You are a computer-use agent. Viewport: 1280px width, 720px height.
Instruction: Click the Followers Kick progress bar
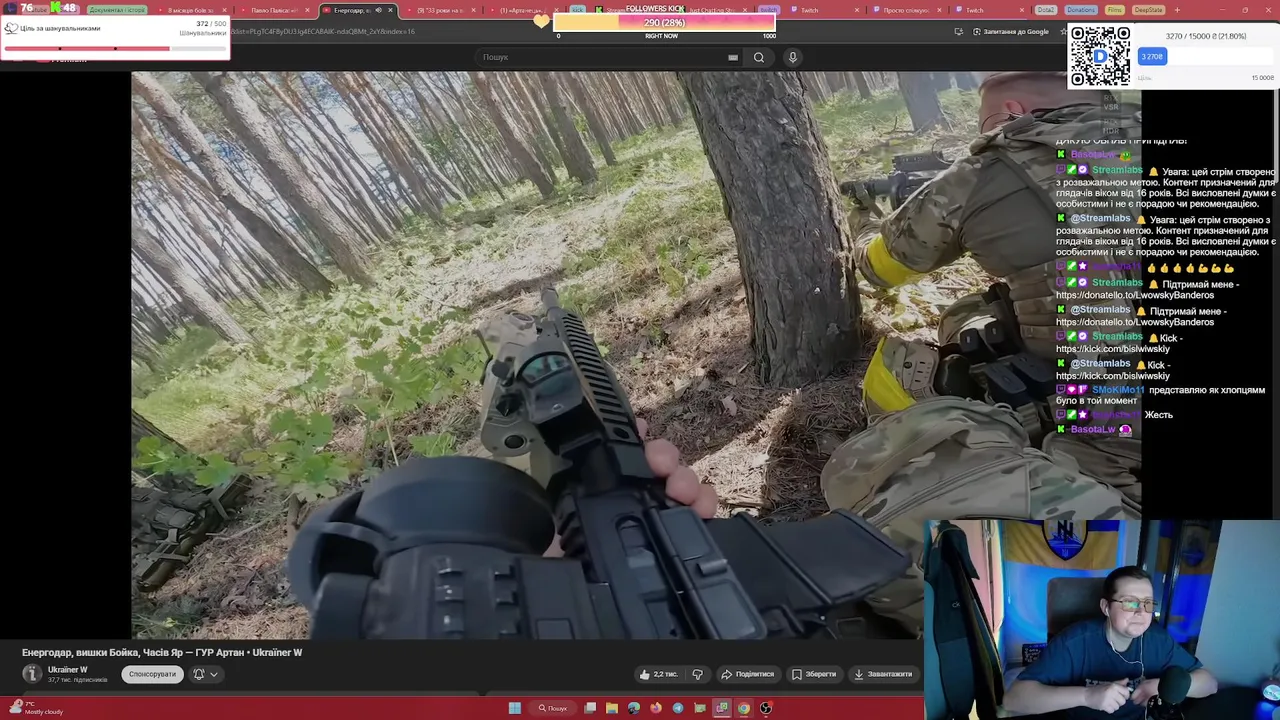pos(664,23)
